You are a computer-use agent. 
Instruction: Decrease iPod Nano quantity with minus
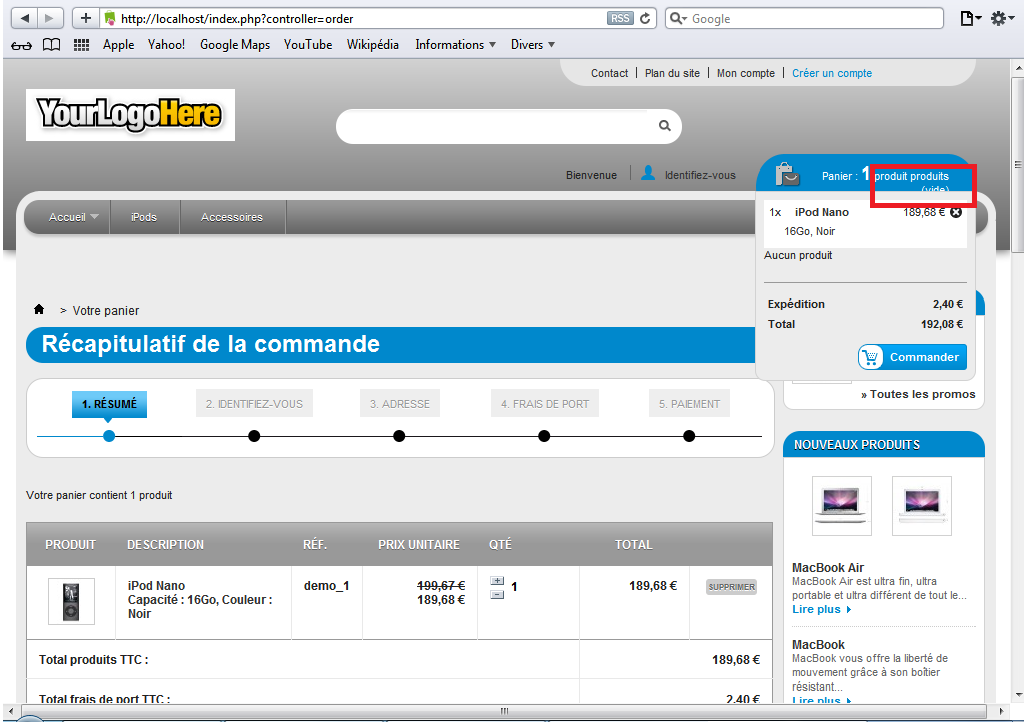point(497,595)
